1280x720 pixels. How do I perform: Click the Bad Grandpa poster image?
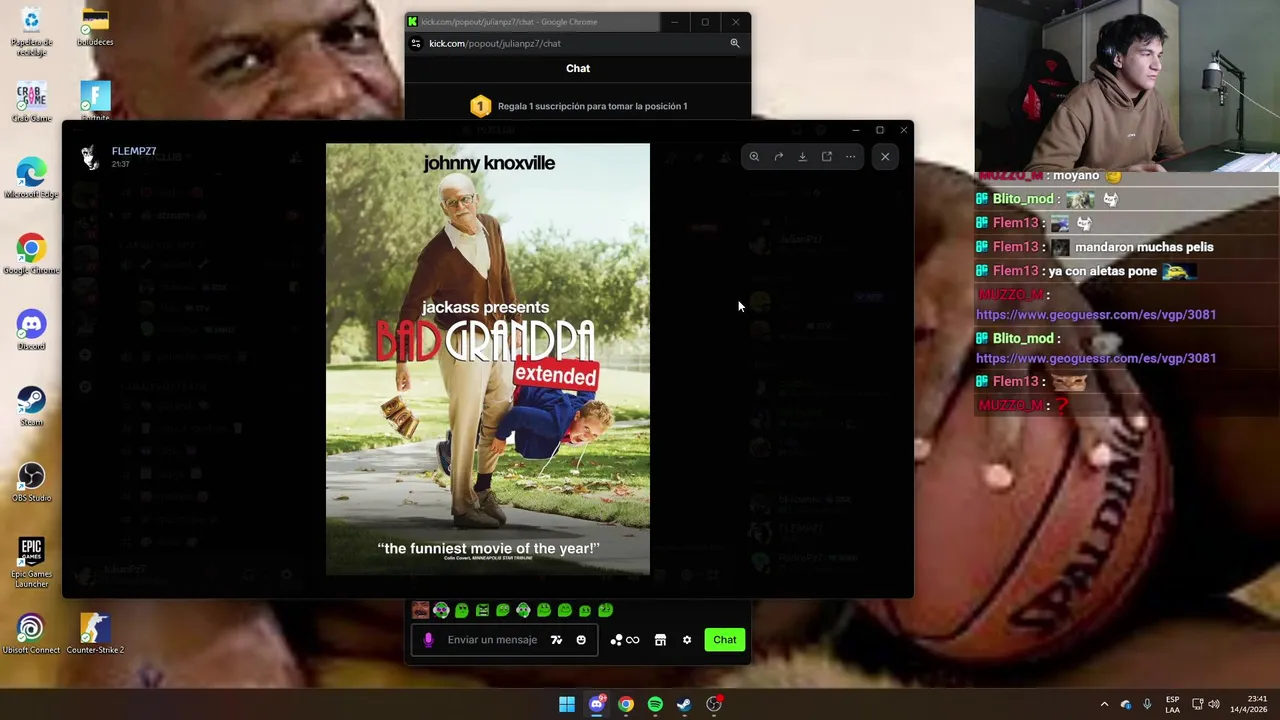pyautogui.click(x=487, y=360)
